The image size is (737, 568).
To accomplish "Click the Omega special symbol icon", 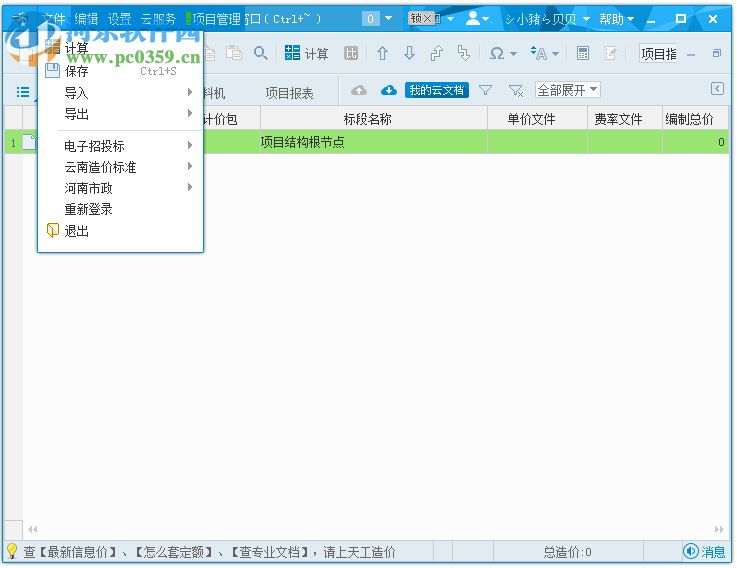I will (497, 53).
